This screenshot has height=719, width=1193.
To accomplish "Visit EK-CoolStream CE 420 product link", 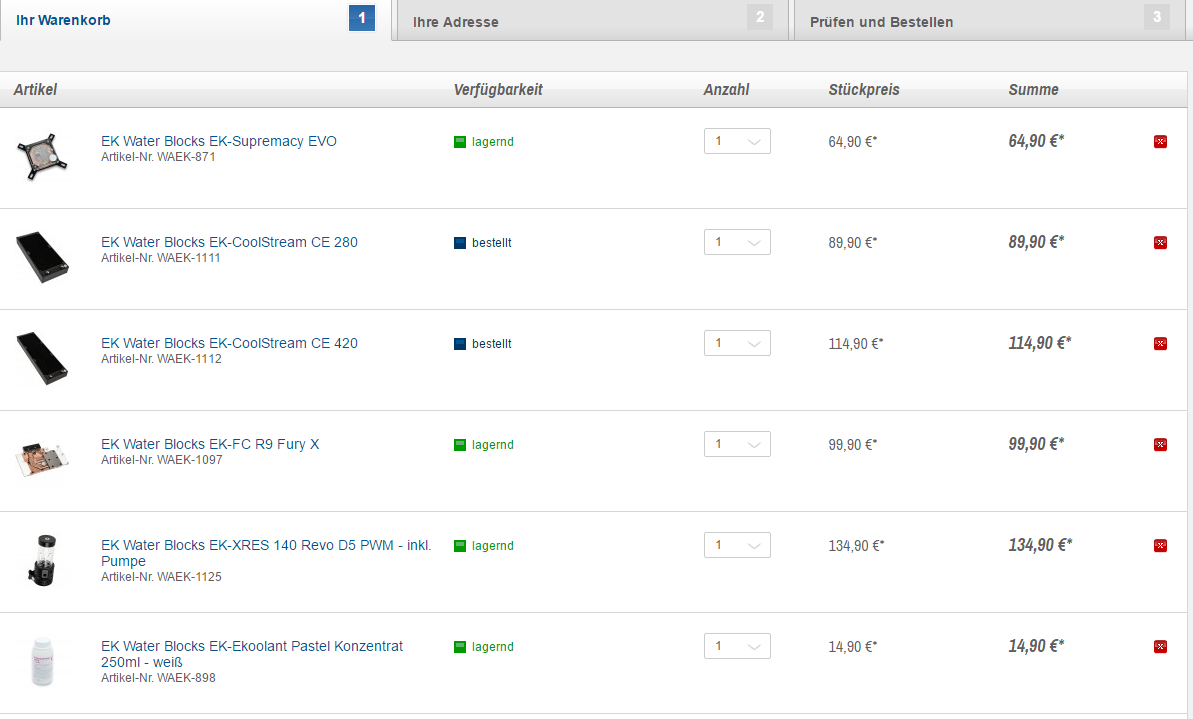I will click(229, 343).
